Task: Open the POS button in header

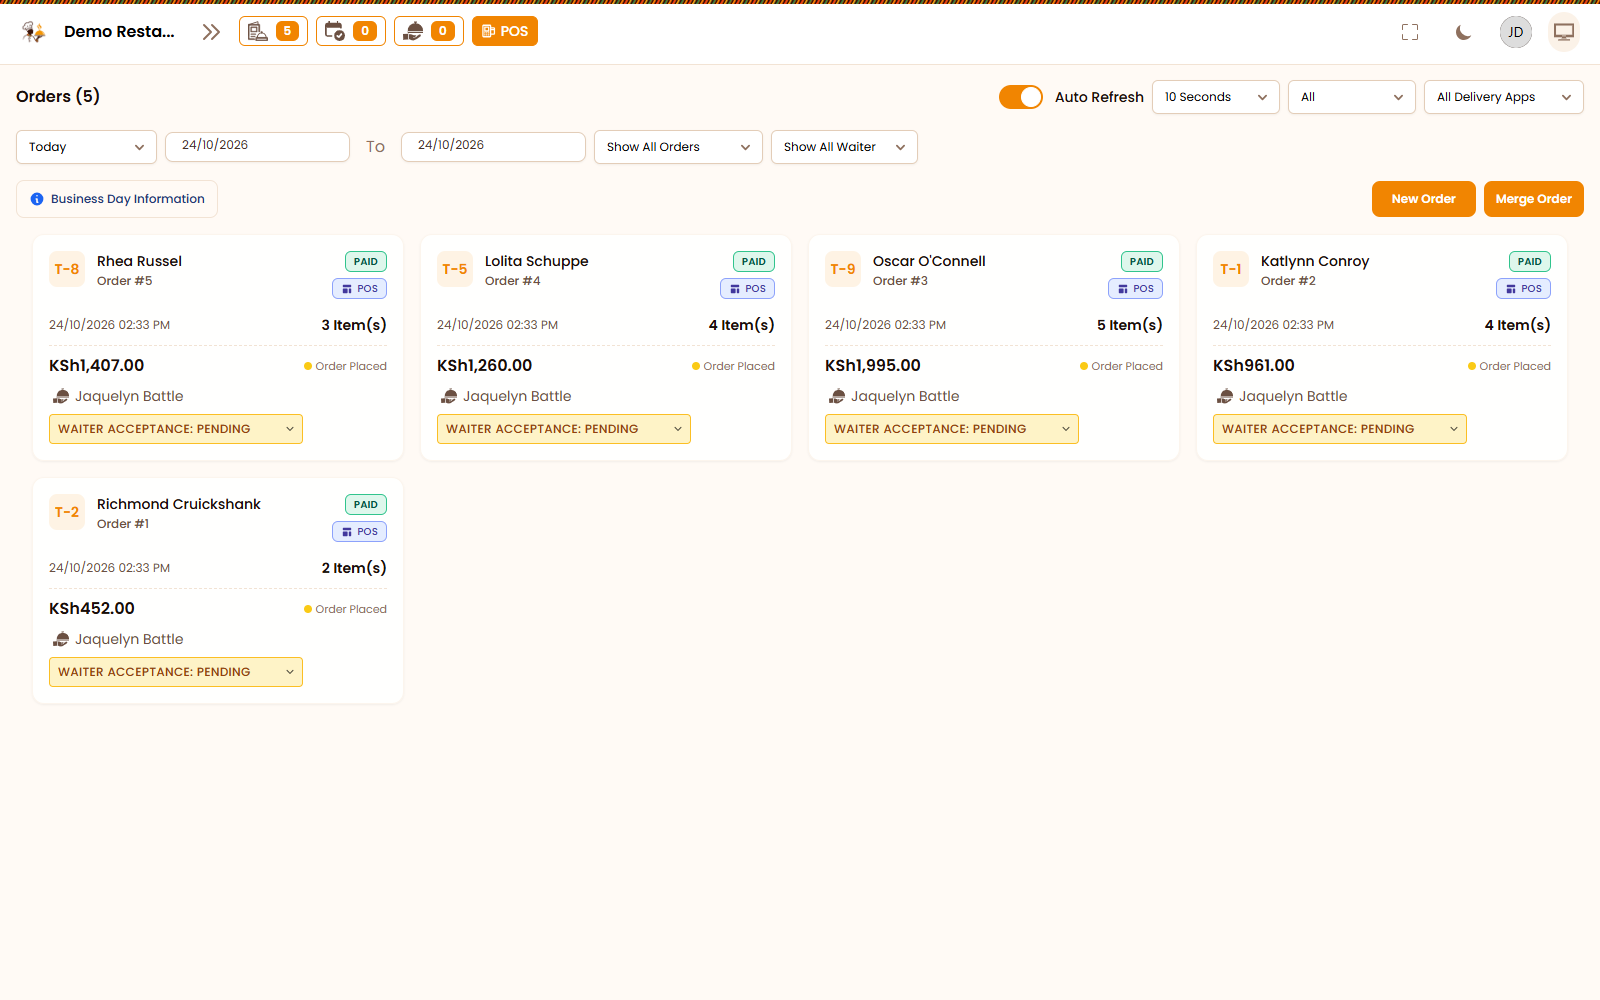Action: tap(505, 31)
